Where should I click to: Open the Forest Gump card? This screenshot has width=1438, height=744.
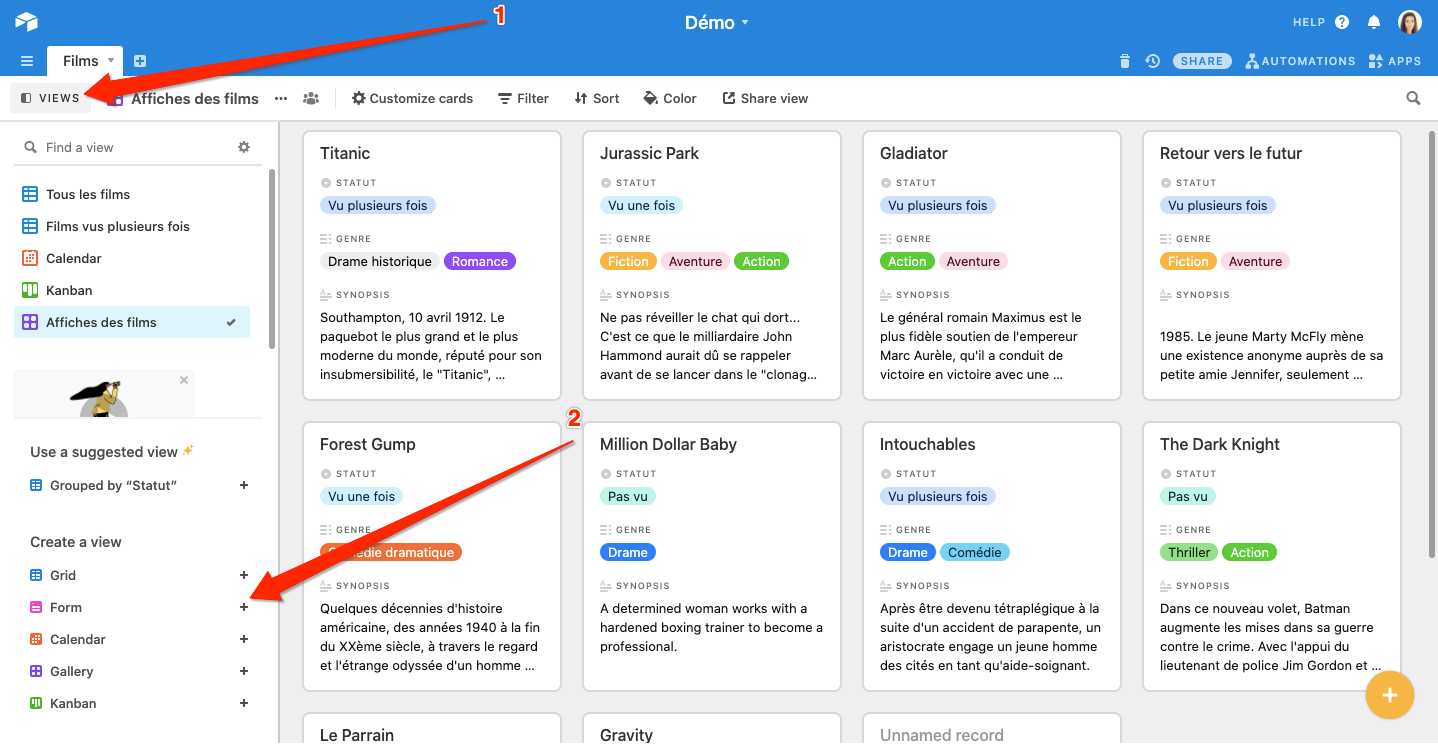click(431, 556)
